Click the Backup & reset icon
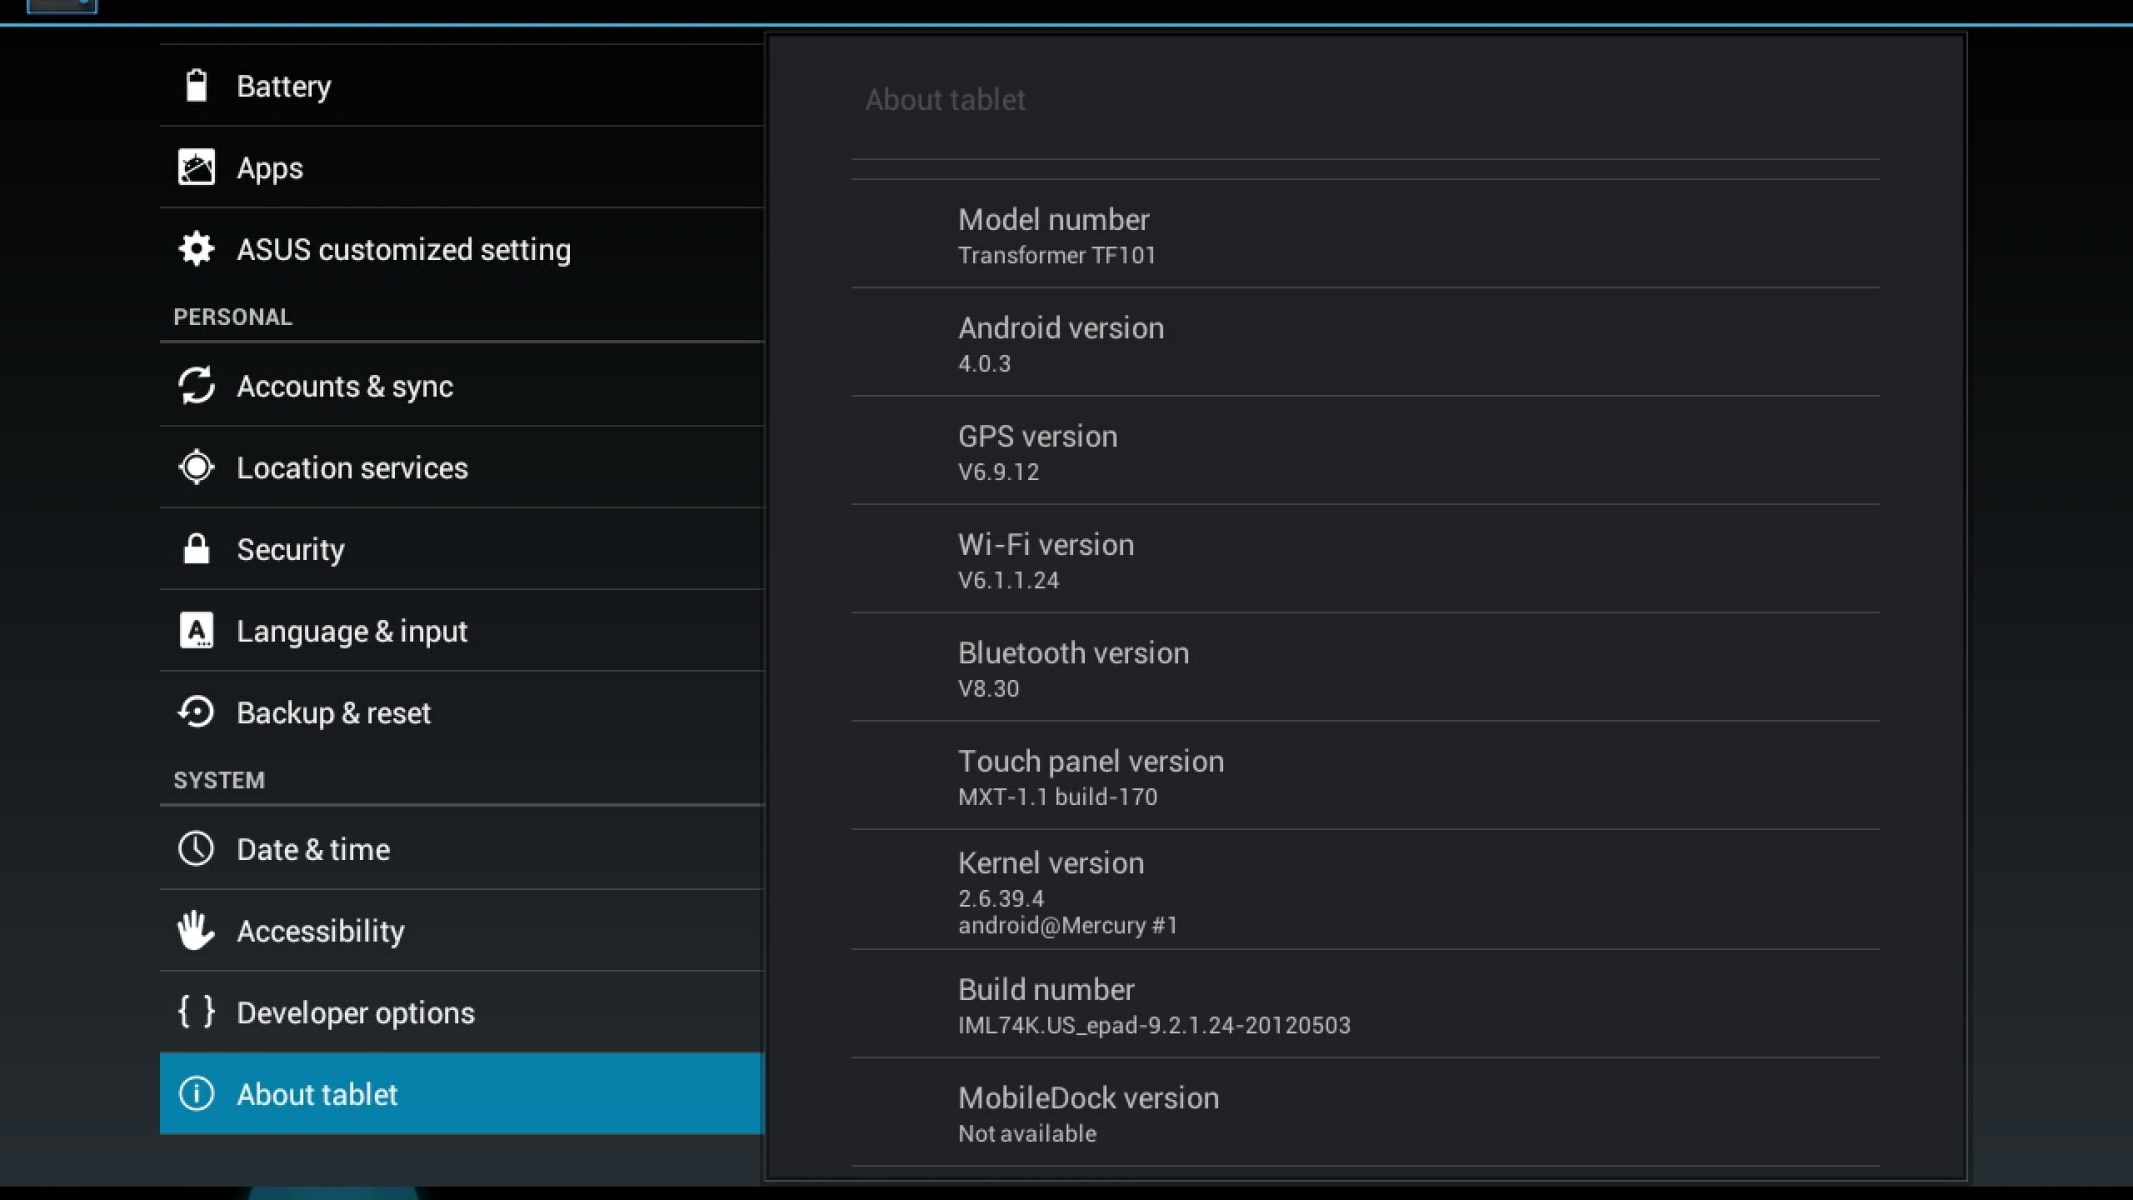The height and width of the screenshot is (1200, 2133). point(196,712)
